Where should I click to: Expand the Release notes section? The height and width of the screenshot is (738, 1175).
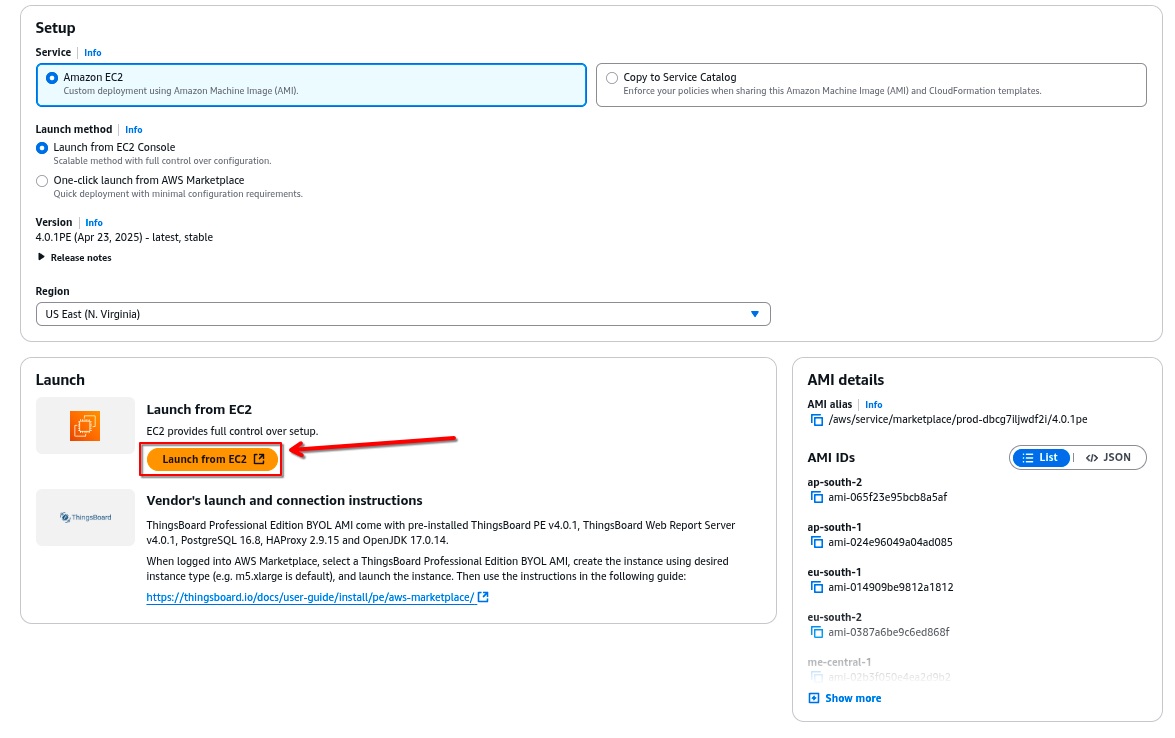(74, 258)
